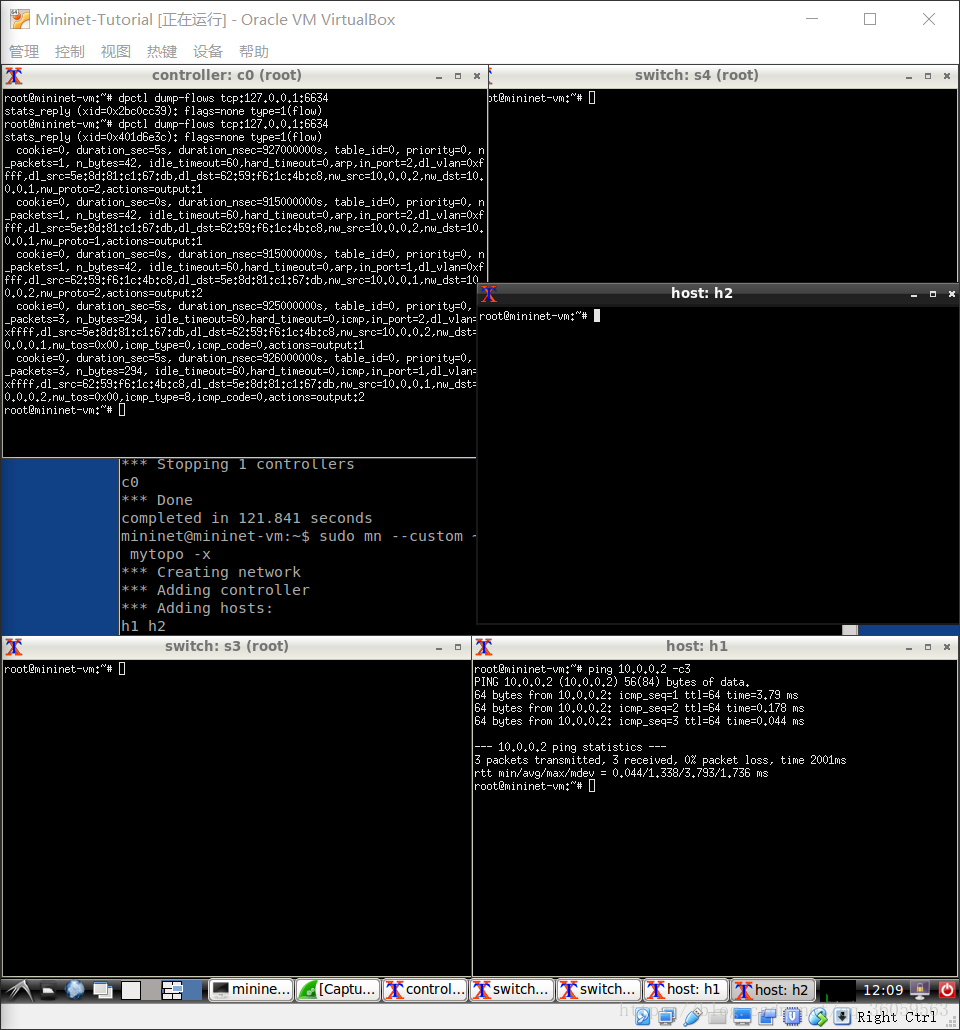This screenshot has width=960, height=1030.
Task: Click the keyboard capture arrow status icon
Action: pos(842,1018)
